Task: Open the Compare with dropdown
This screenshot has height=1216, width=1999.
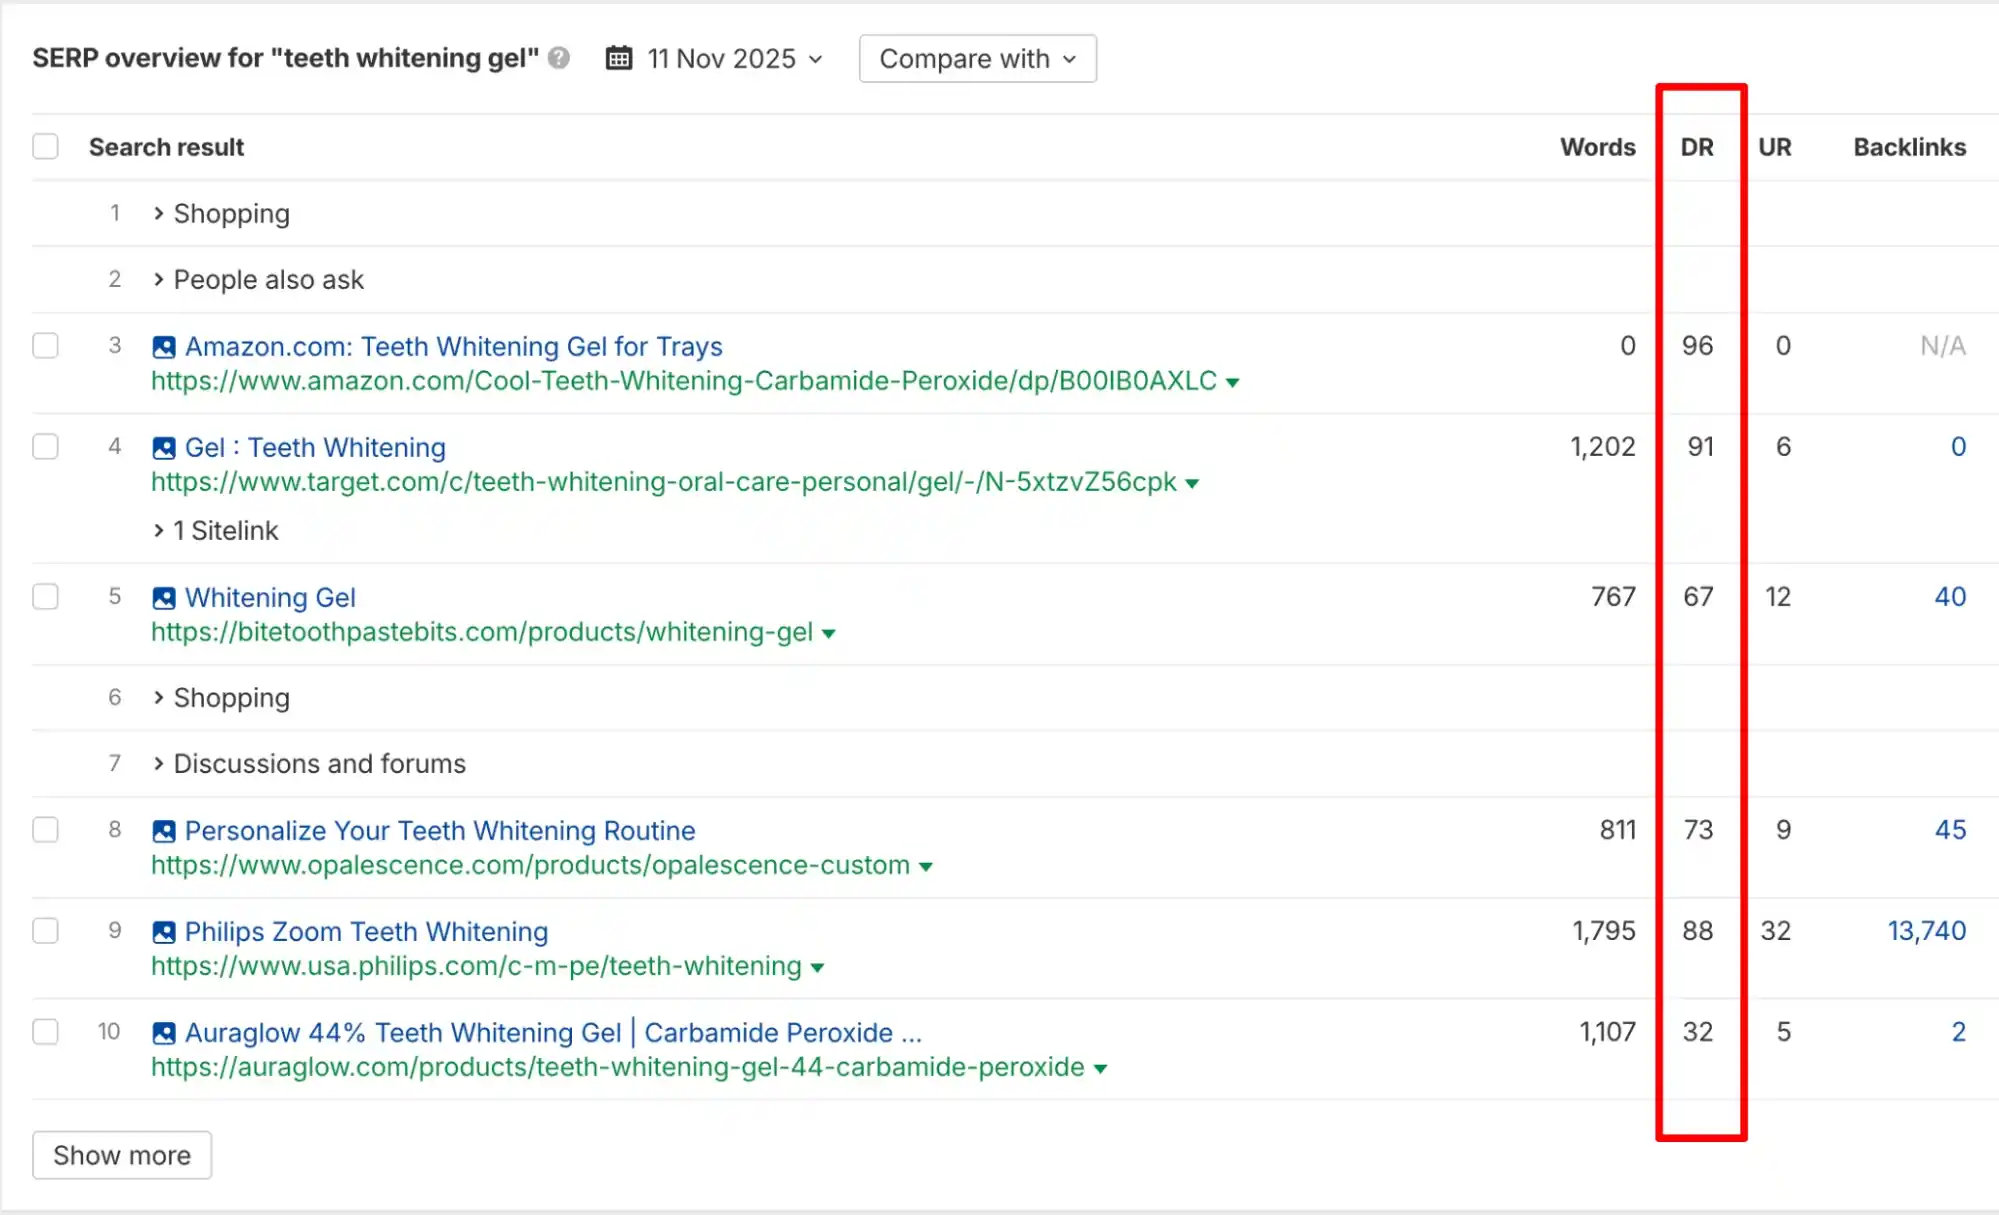Action: click(x=977, y=58)
